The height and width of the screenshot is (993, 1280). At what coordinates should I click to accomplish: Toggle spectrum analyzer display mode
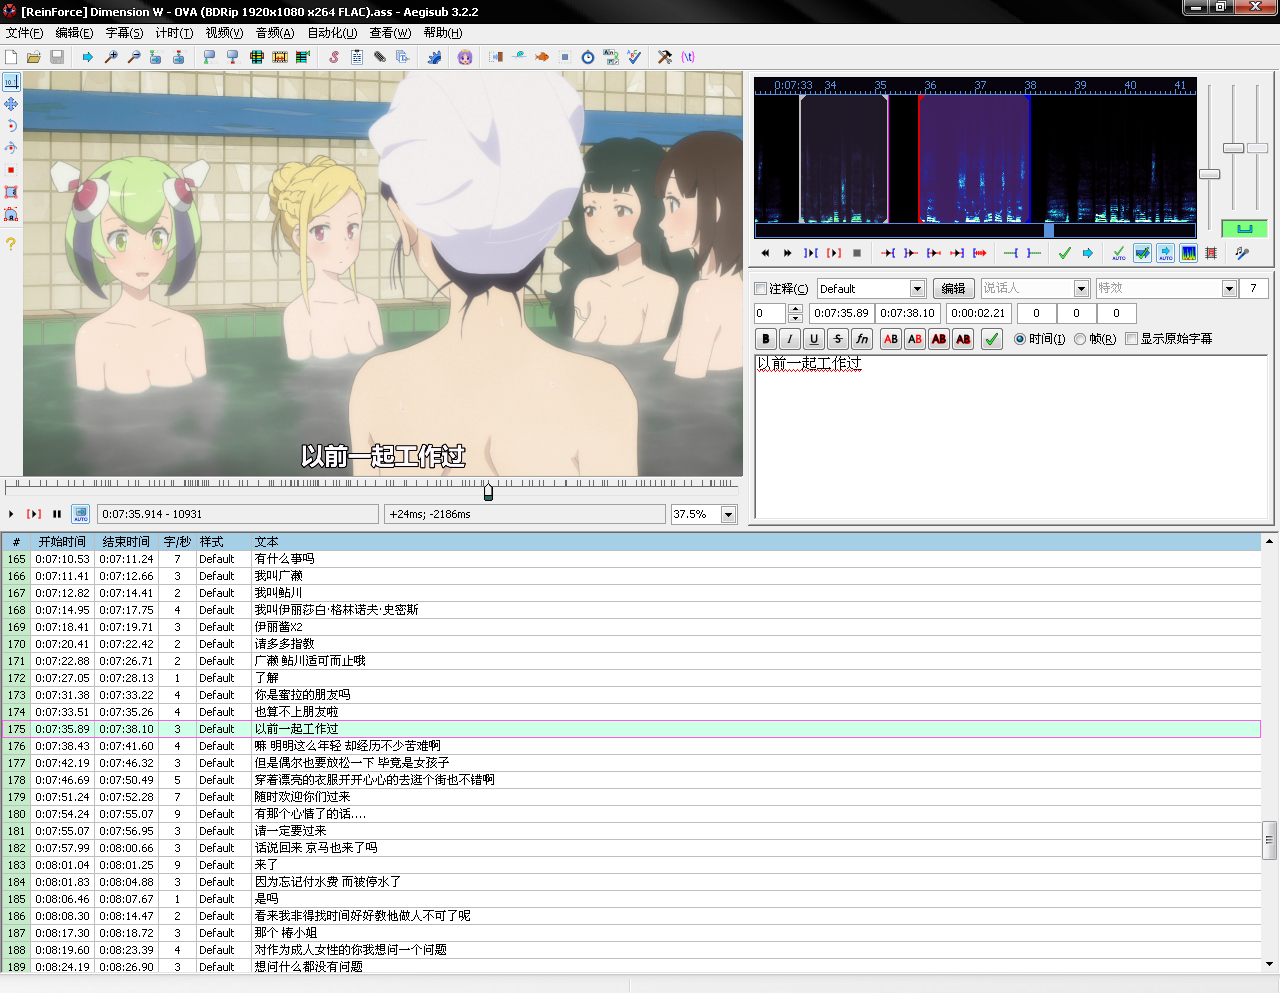point(1189,253)
